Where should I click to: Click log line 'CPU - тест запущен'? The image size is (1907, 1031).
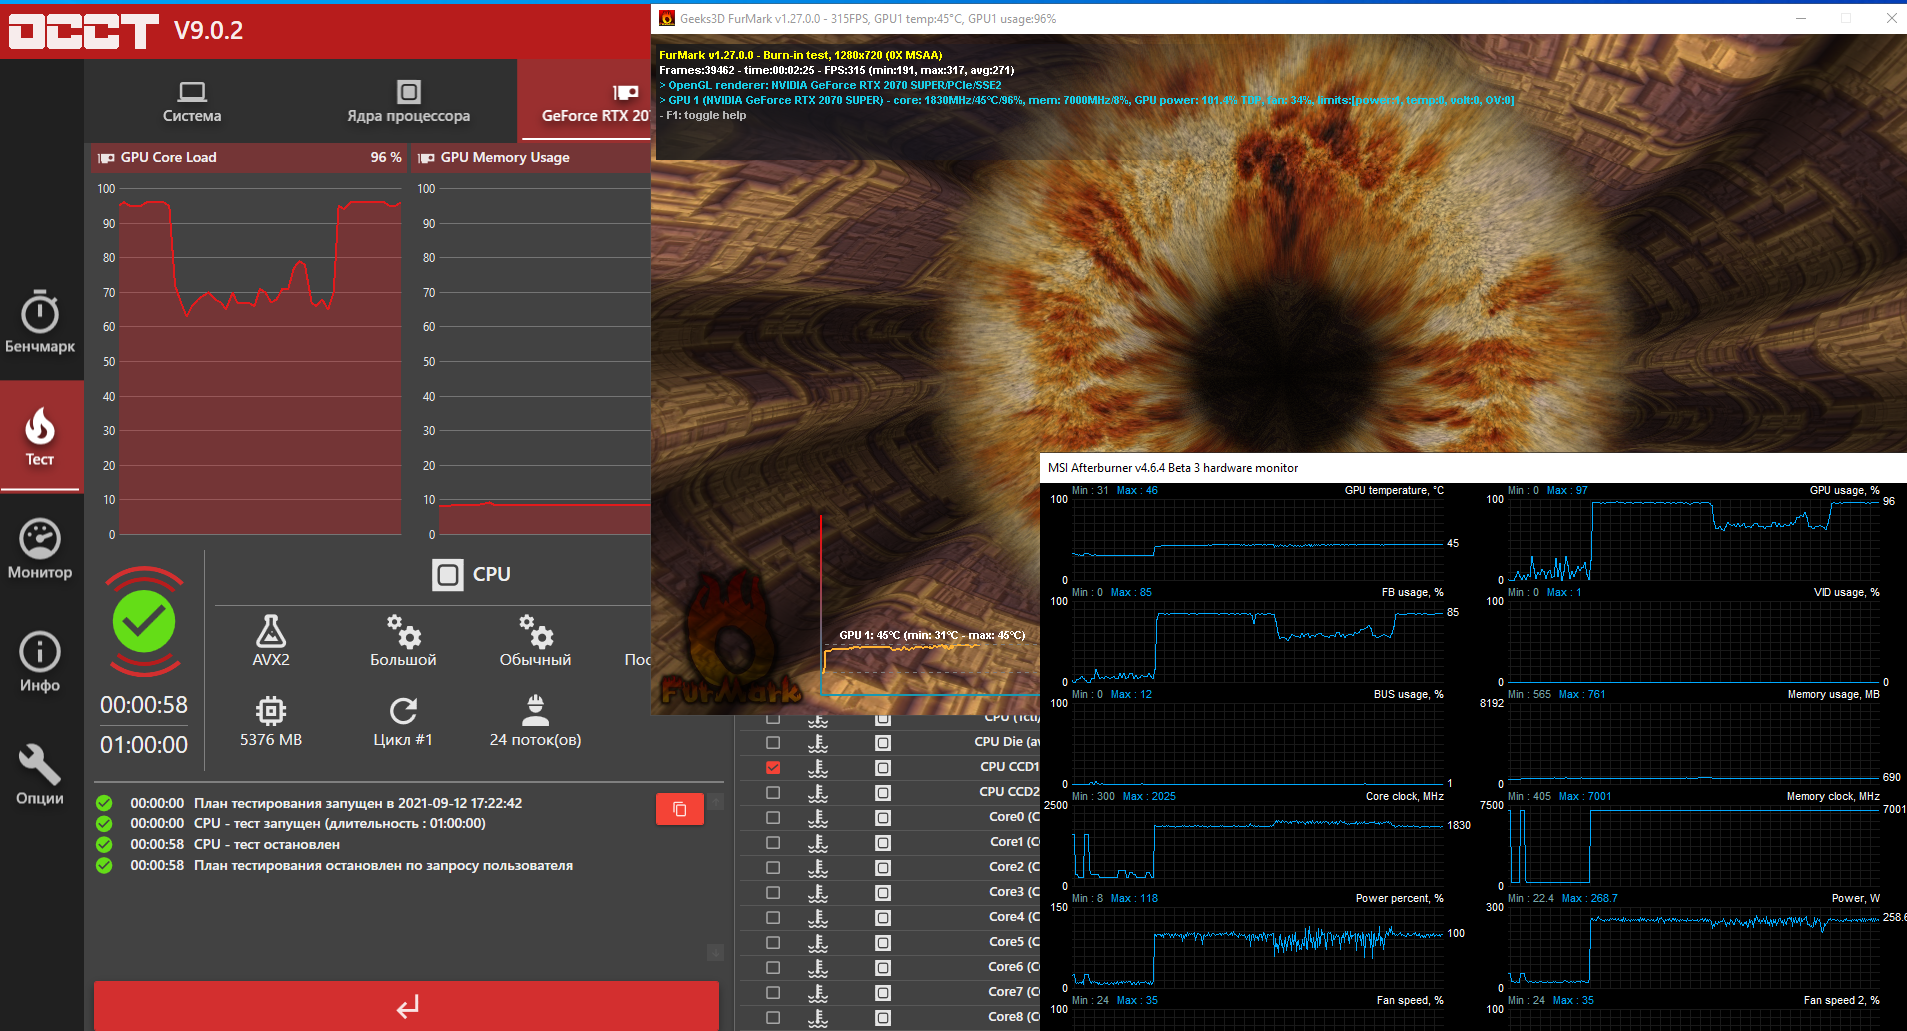click(340, 823)
